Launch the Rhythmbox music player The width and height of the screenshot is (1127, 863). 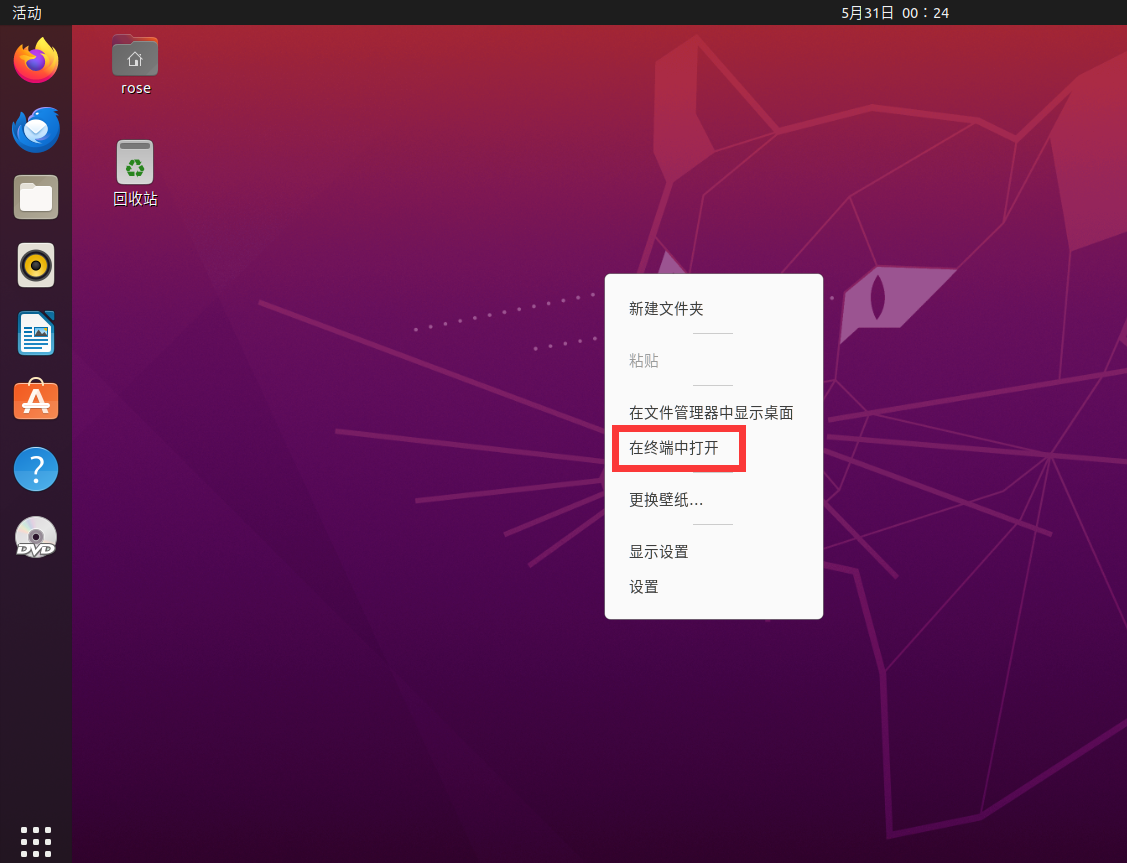point(36,265)
